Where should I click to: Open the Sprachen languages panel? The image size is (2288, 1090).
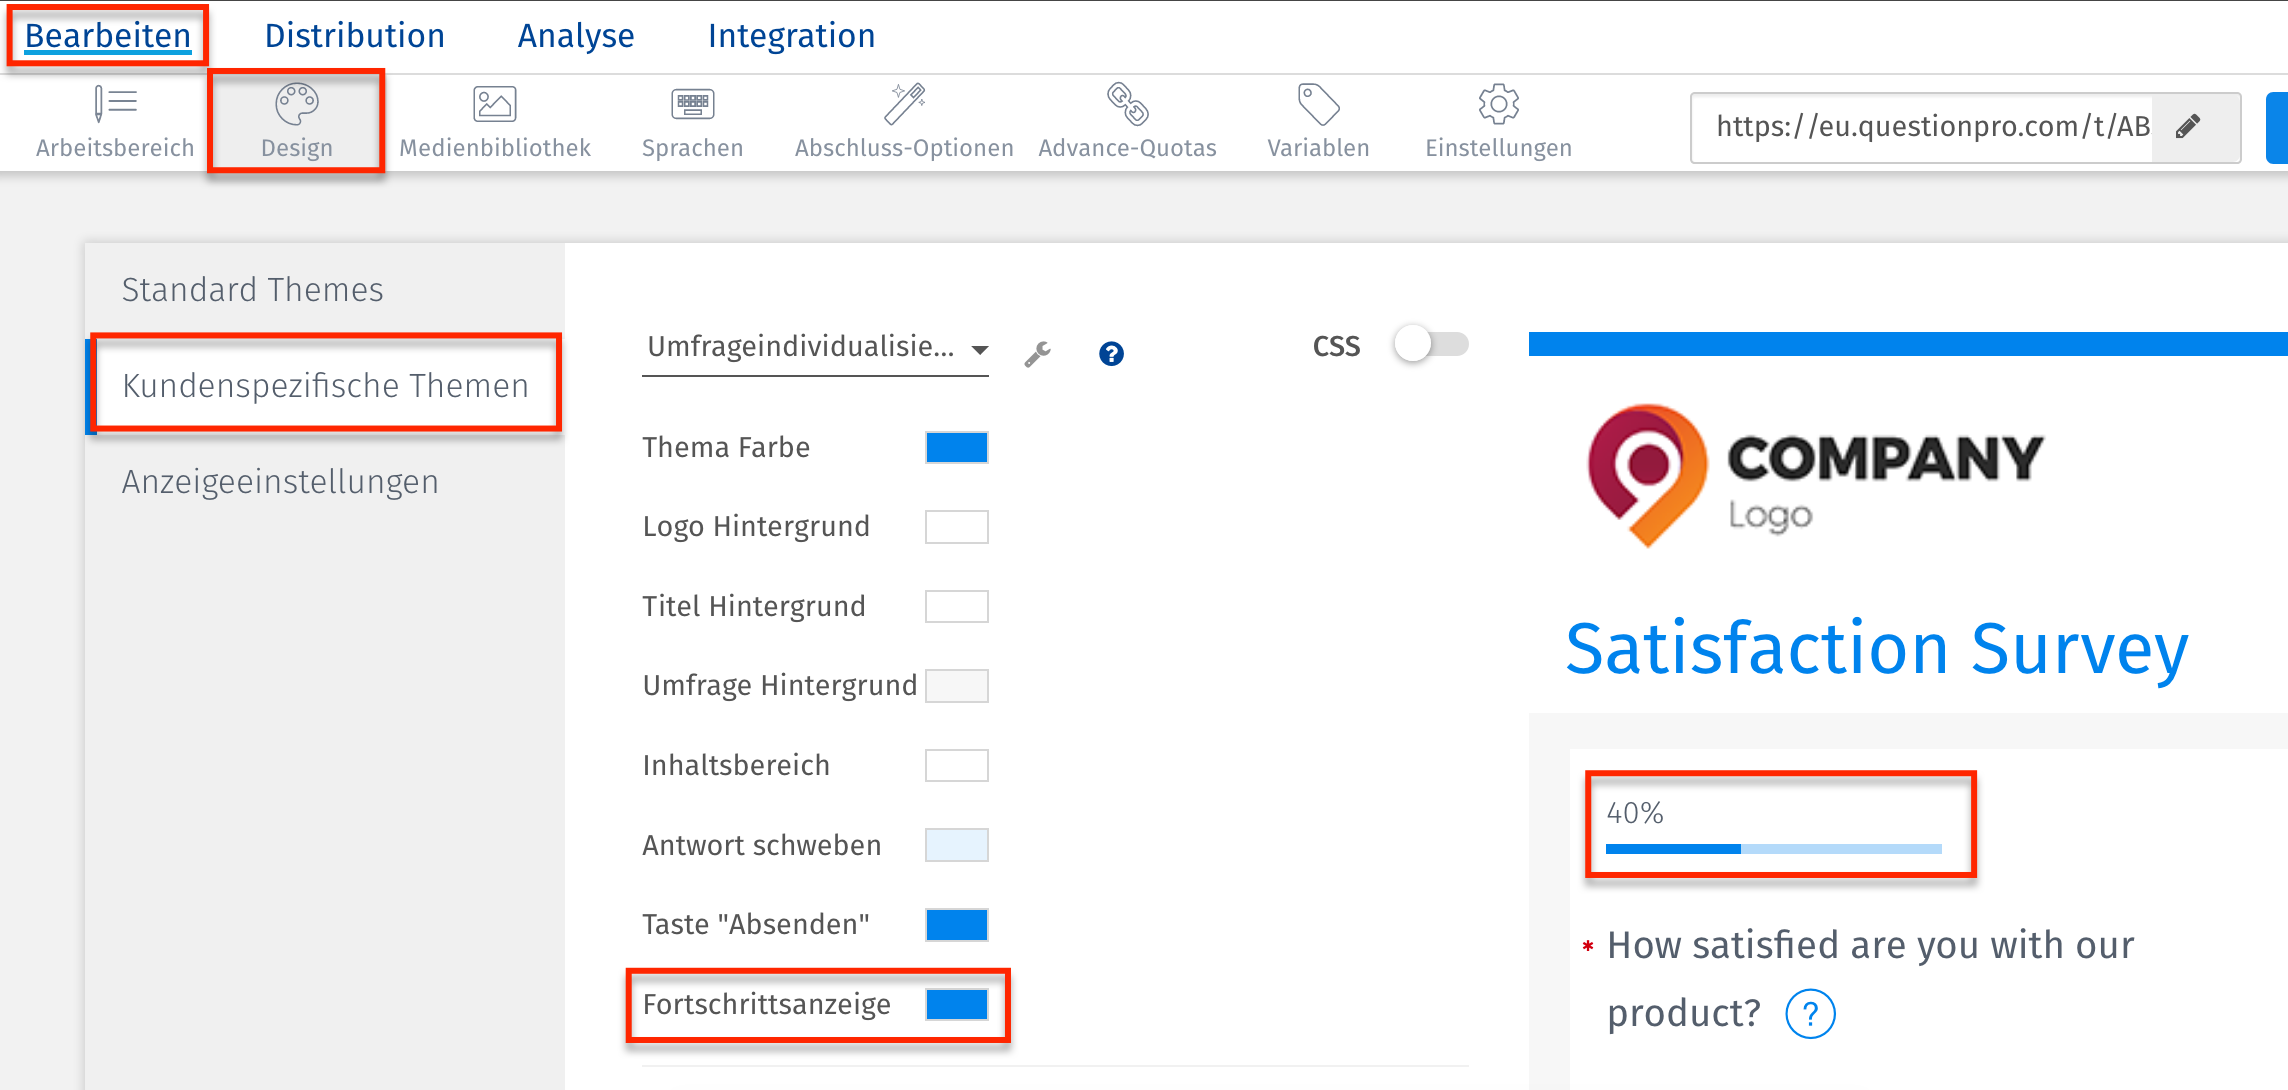pos(692,120)
